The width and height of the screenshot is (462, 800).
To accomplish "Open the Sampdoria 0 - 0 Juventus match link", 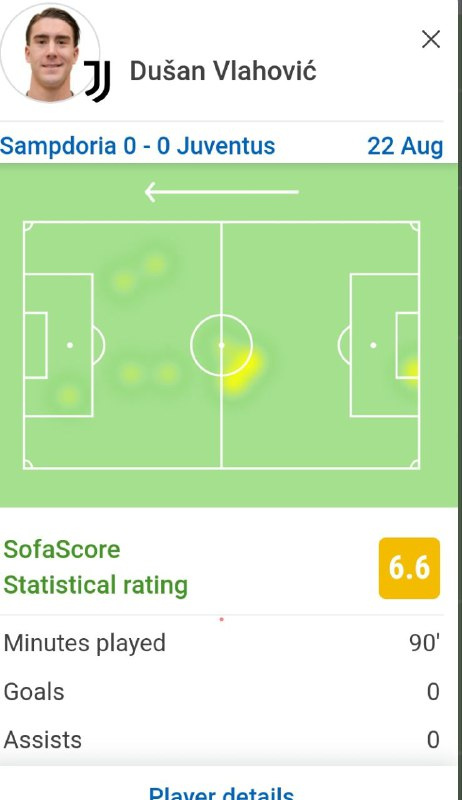I will click(x=138, y=146).
